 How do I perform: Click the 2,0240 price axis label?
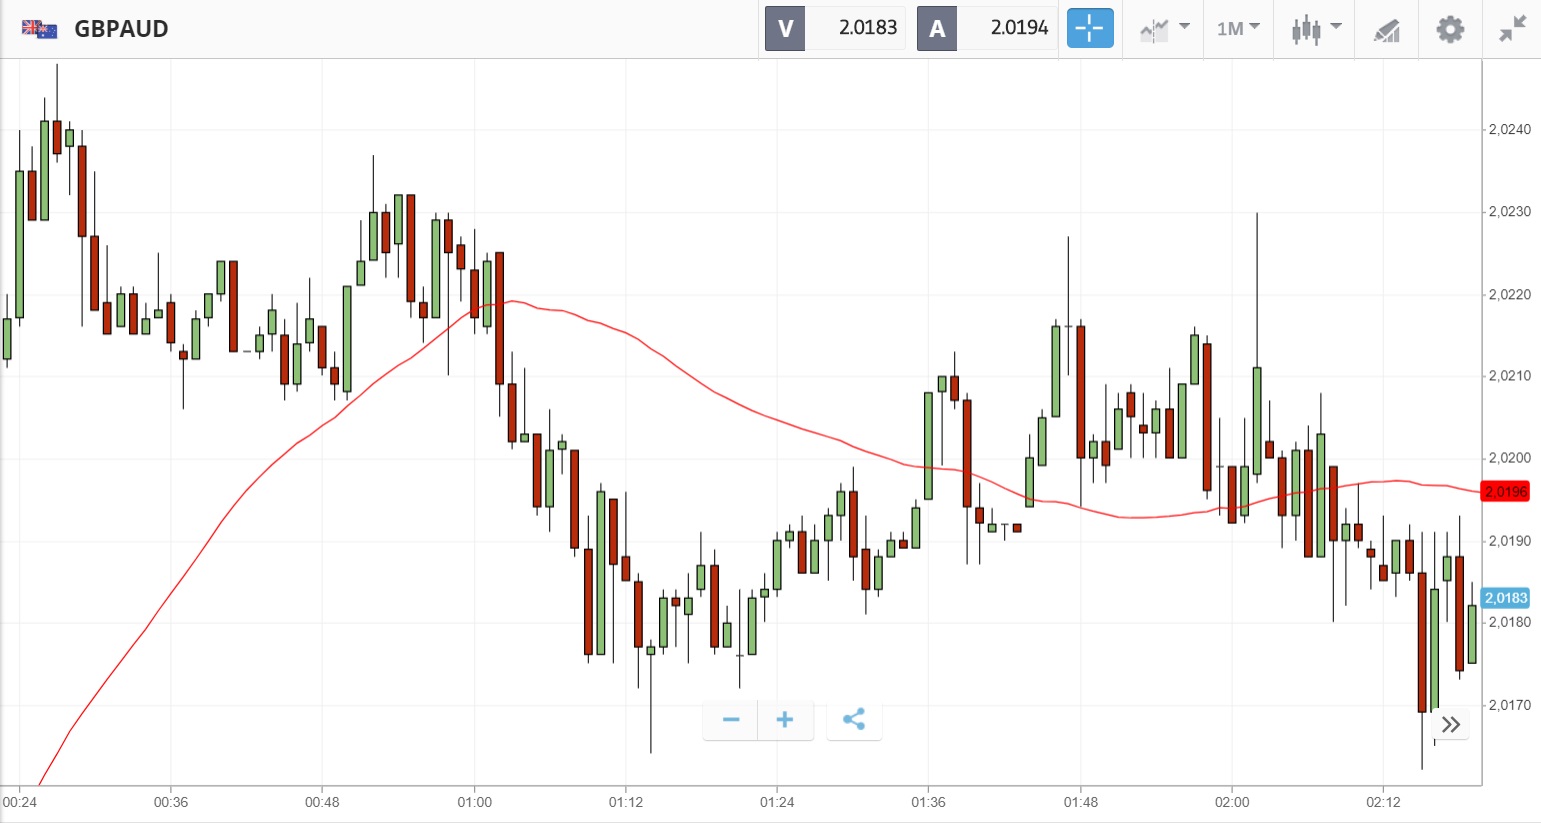click(1509, 129)
